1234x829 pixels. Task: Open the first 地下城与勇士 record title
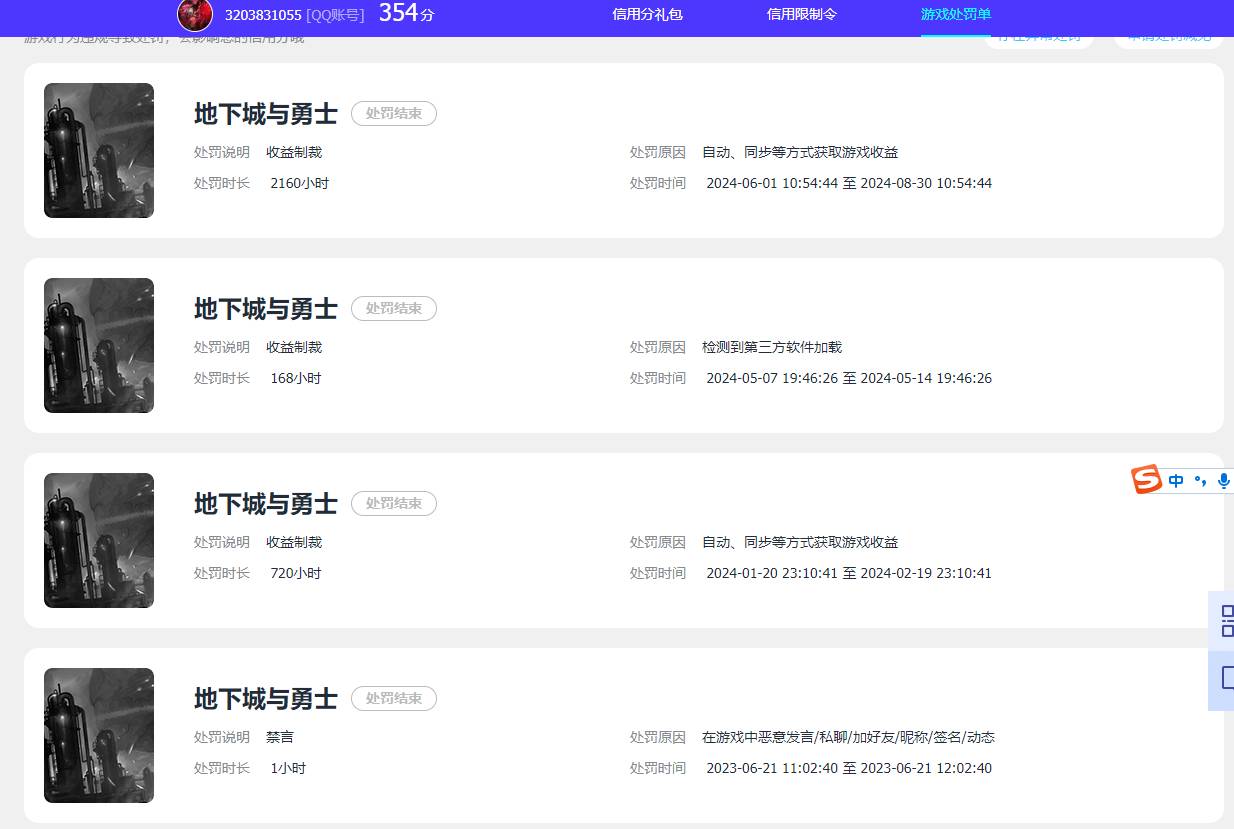265,113
